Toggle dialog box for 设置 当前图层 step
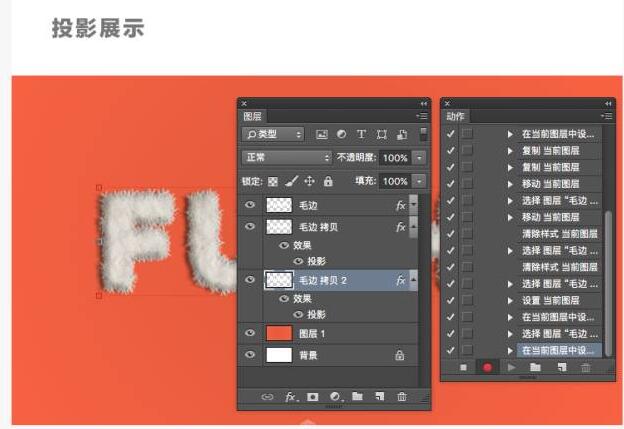 (x=467, y=300)
